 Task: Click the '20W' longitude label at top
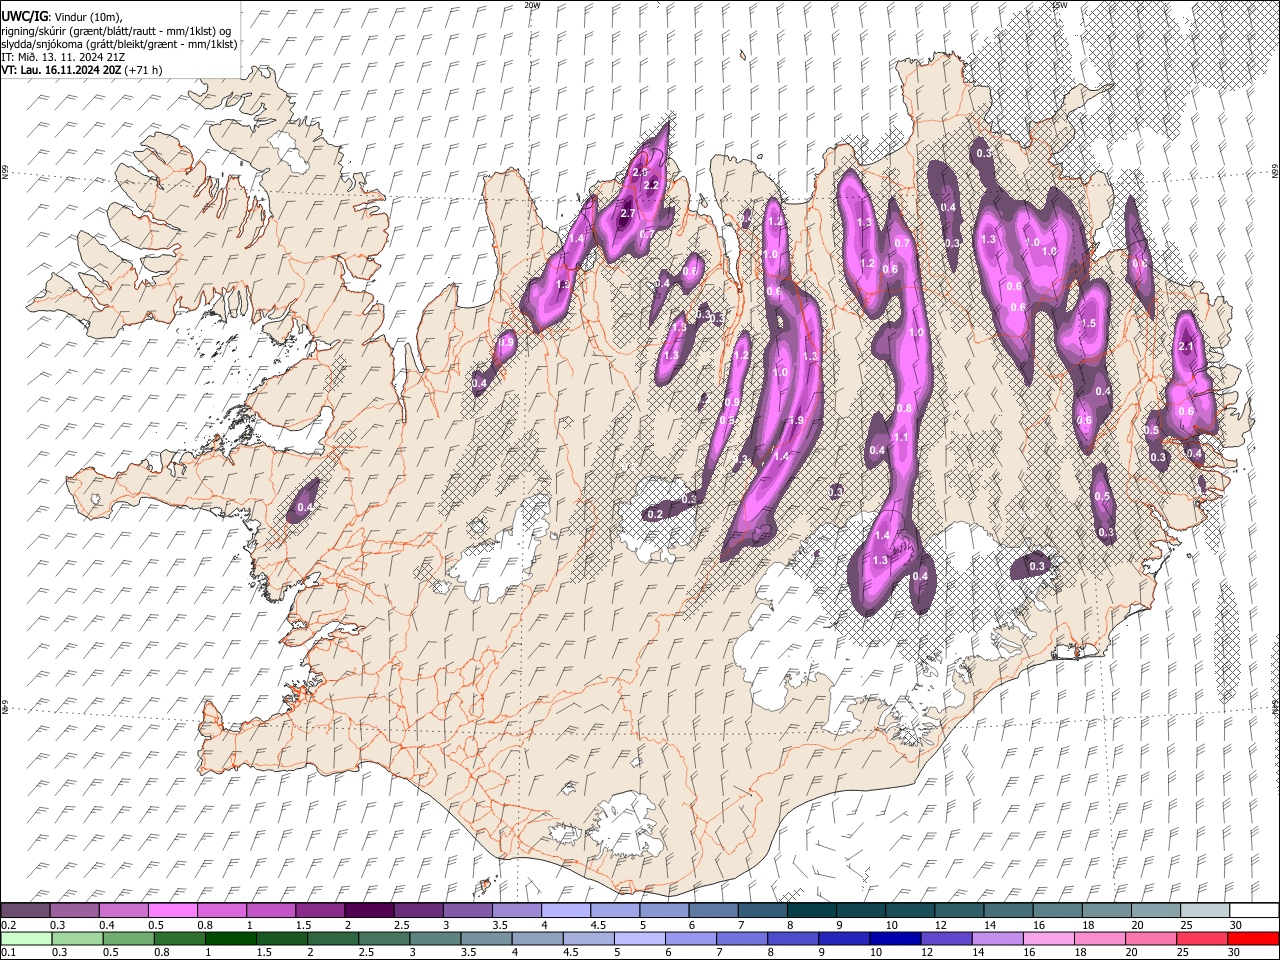pos(532,5)
